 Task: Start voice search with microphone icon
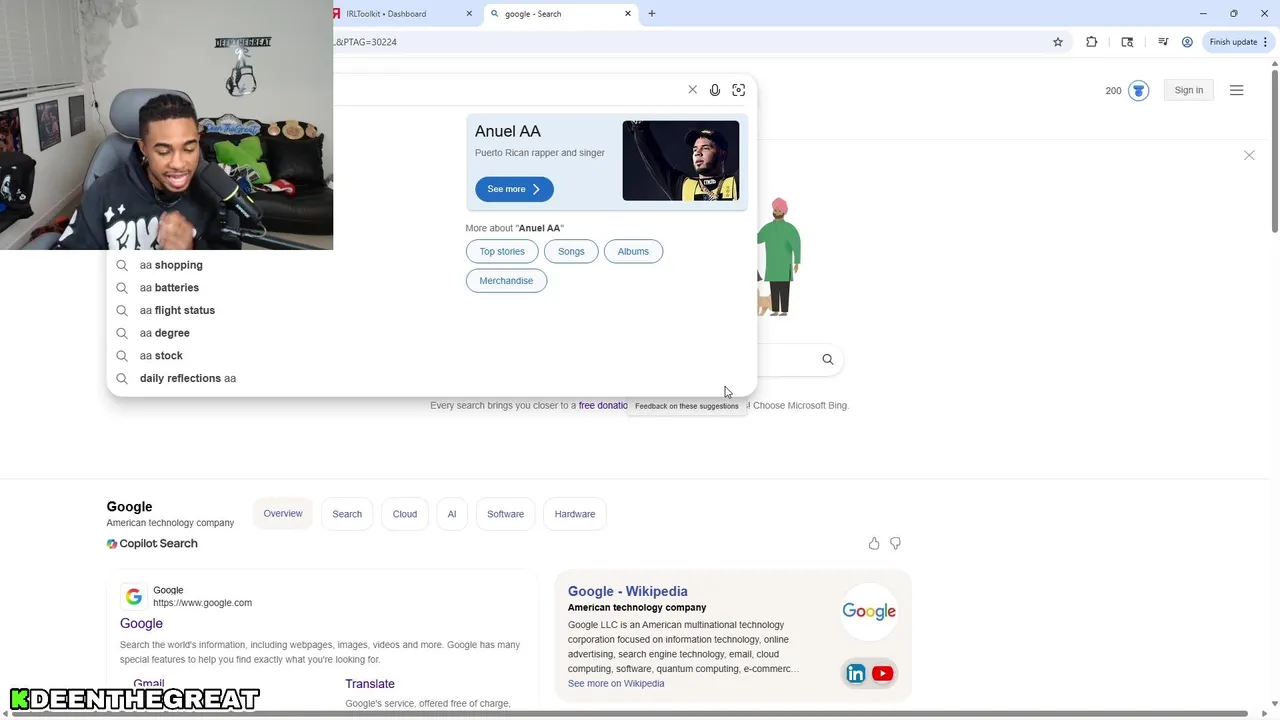tap(715, 90)
